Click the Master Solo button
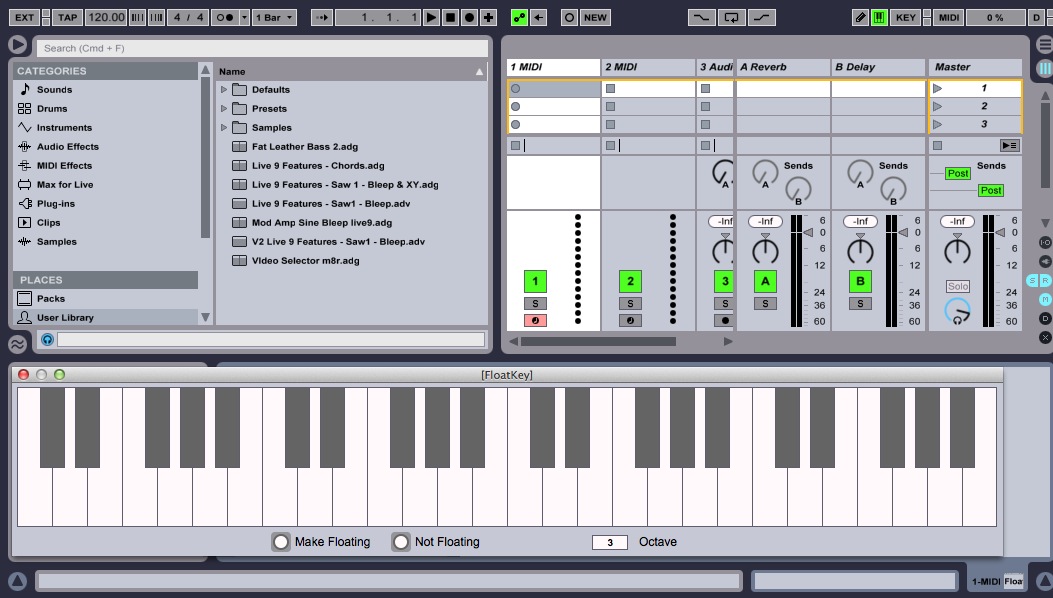This screenshot has height=598, width=1053. [957, 287]
